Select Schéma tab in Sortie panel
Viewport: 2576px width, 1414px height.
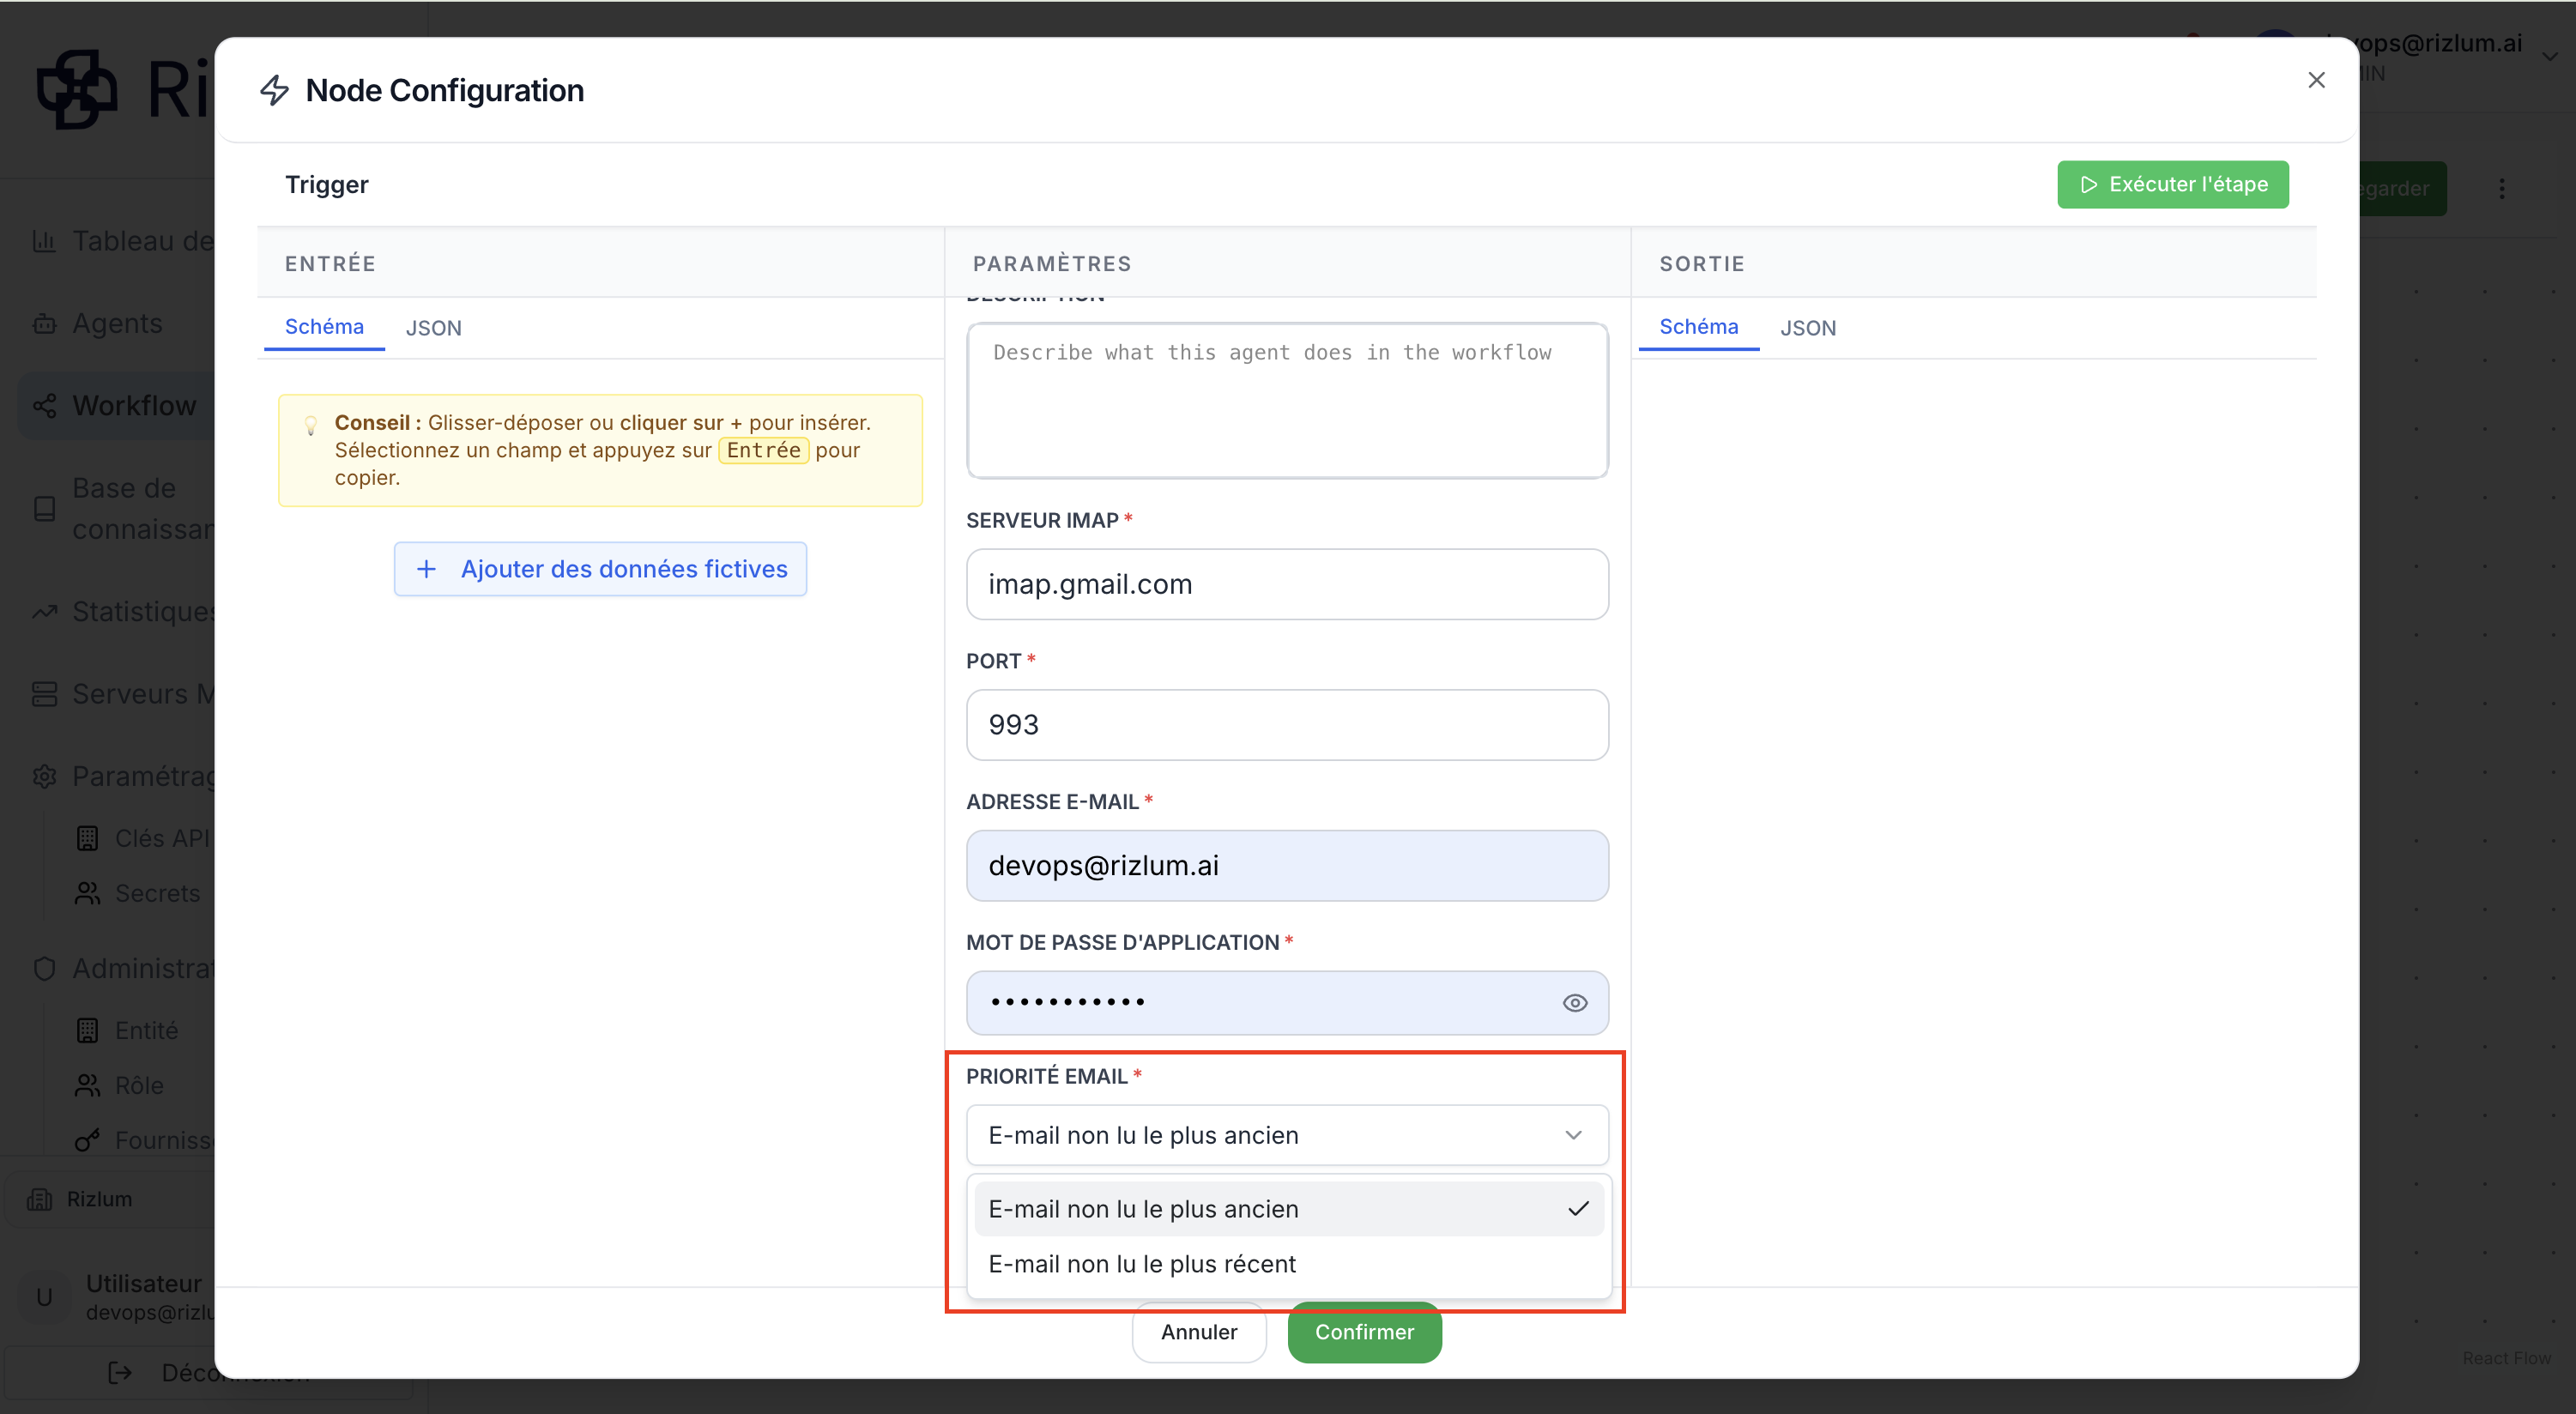(1698, 327)
